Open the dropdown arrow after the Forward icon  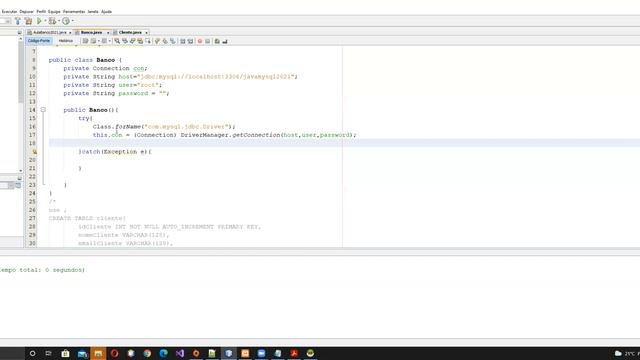(110, 41)
